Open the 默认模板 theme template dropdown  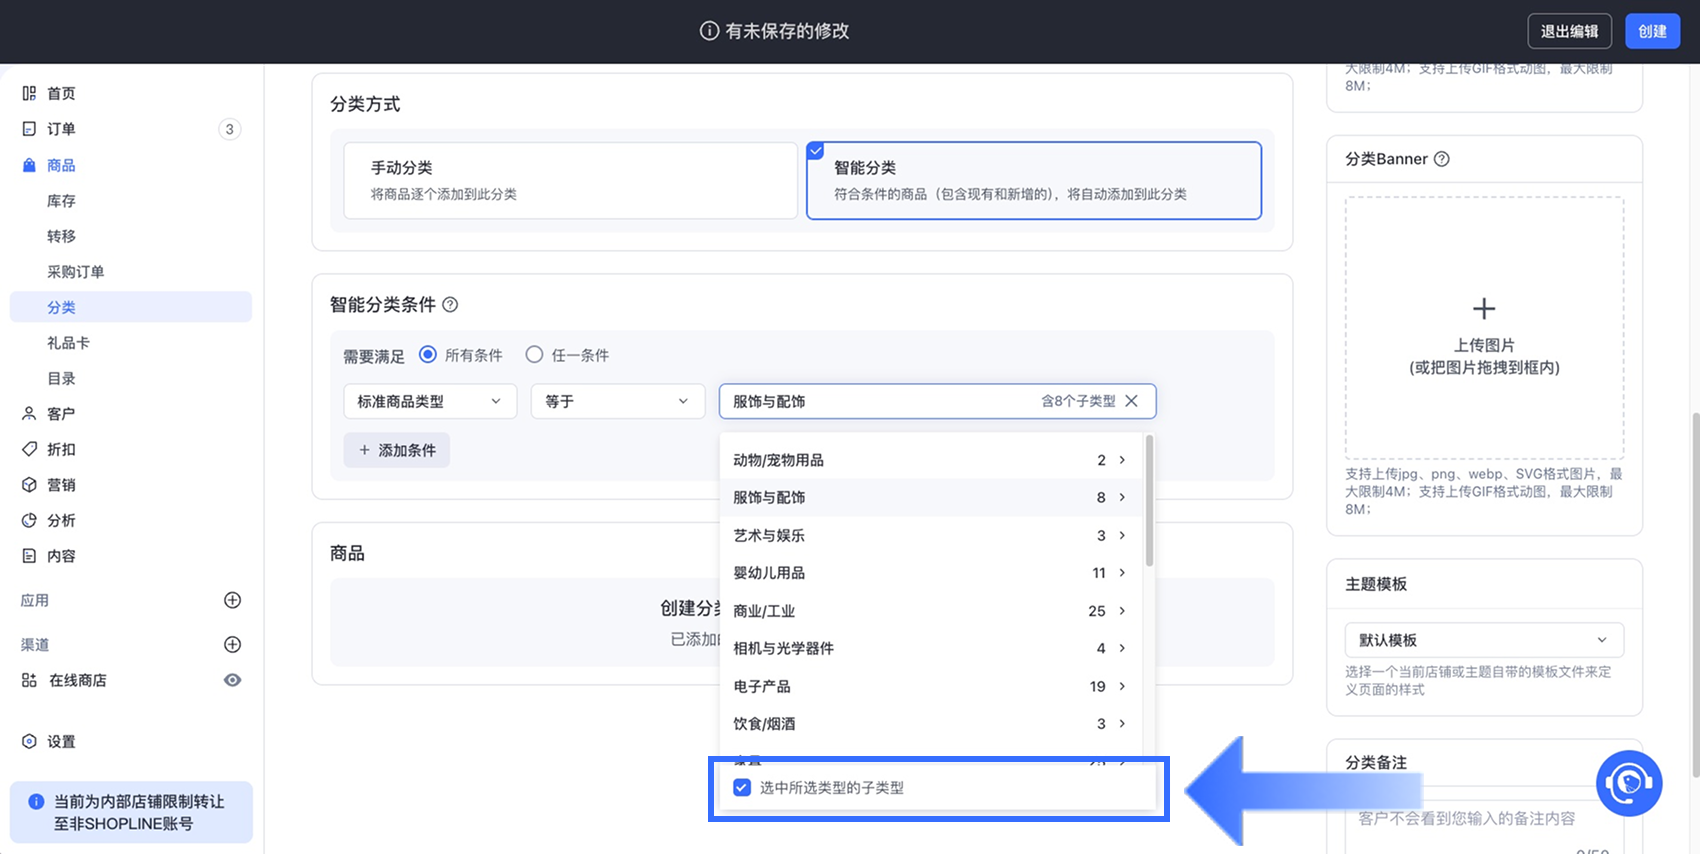pyautogui.click(x=1483, y=640)
